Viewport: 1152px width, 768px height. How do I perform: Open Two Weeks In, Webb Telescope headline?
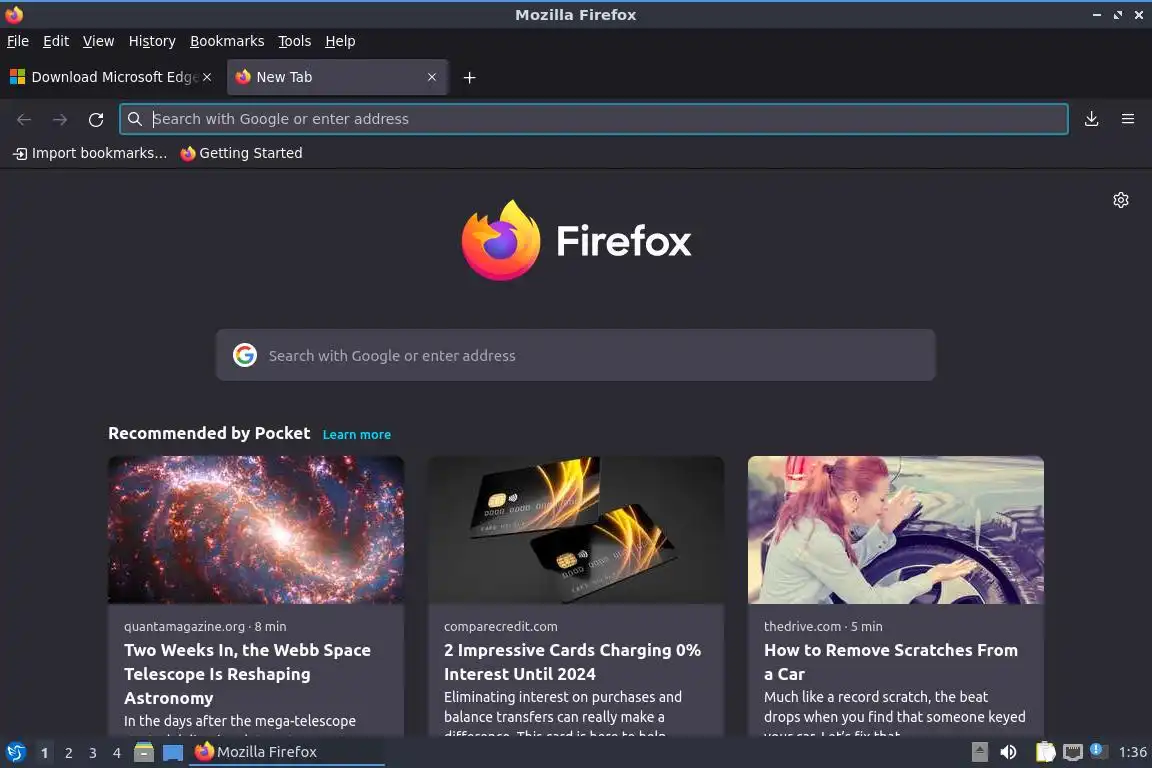pyautogui.click(x=248, y=674)
